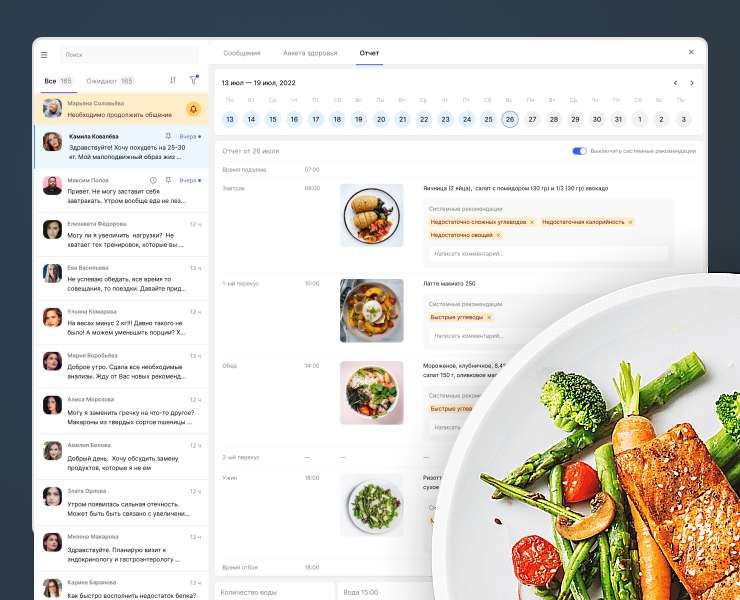Select day 26 in the calendar
The image size is (740, 600).
coord(510,119)
